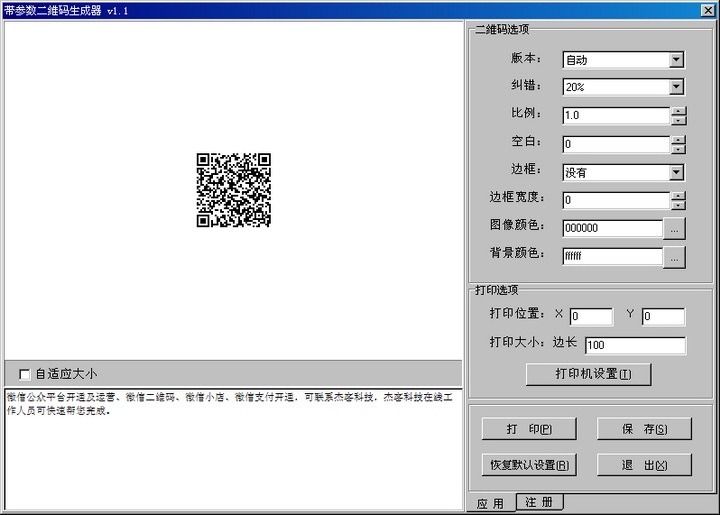720x515 pixels.
Task: Switch to the 应用 tab
Action: click(490, 504)
